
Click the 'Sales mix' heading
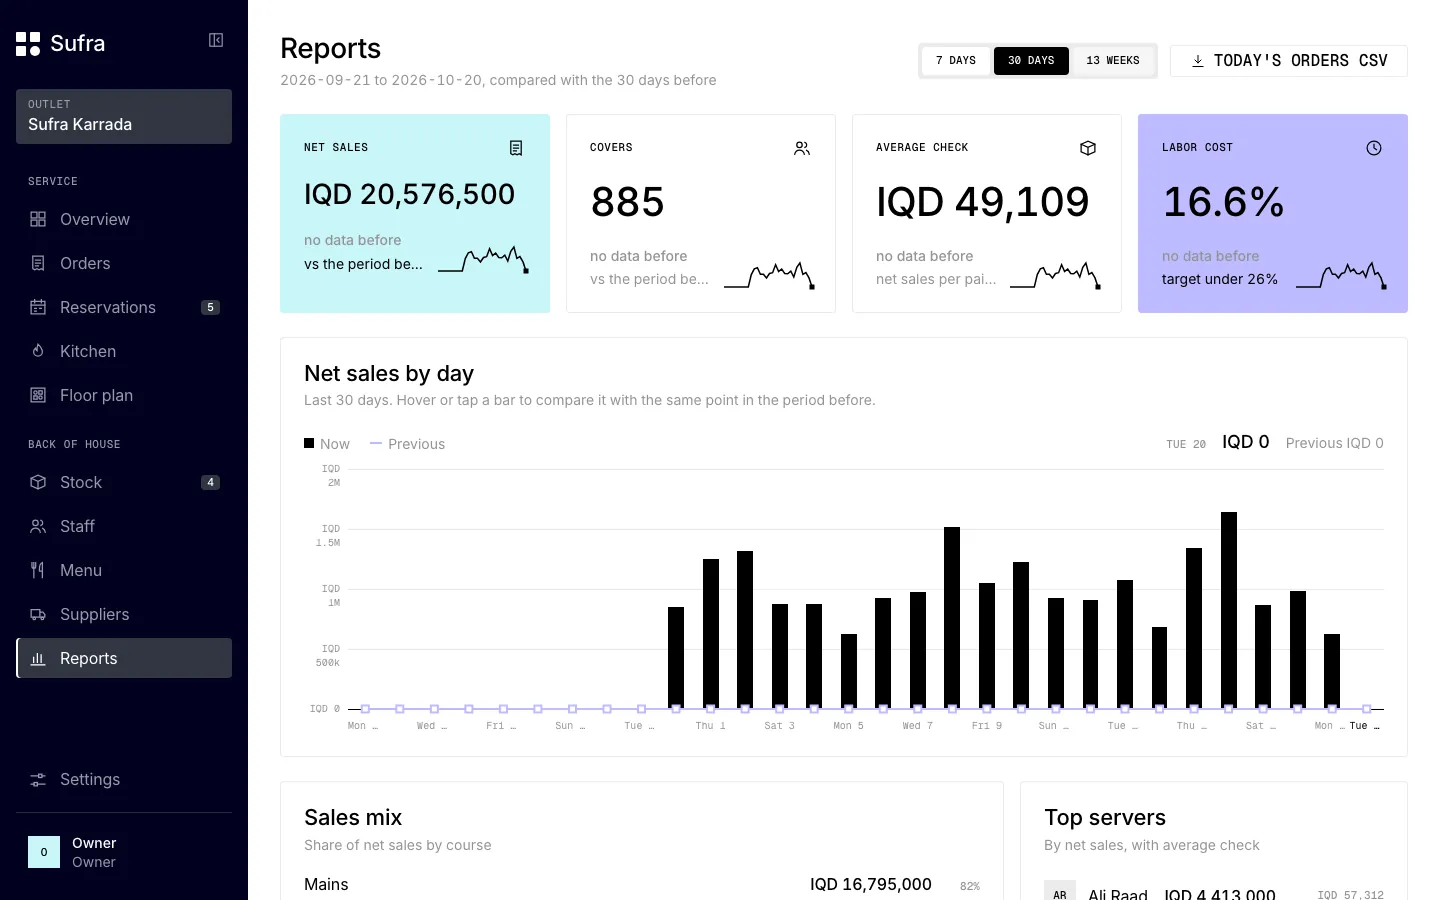(353, 817)
